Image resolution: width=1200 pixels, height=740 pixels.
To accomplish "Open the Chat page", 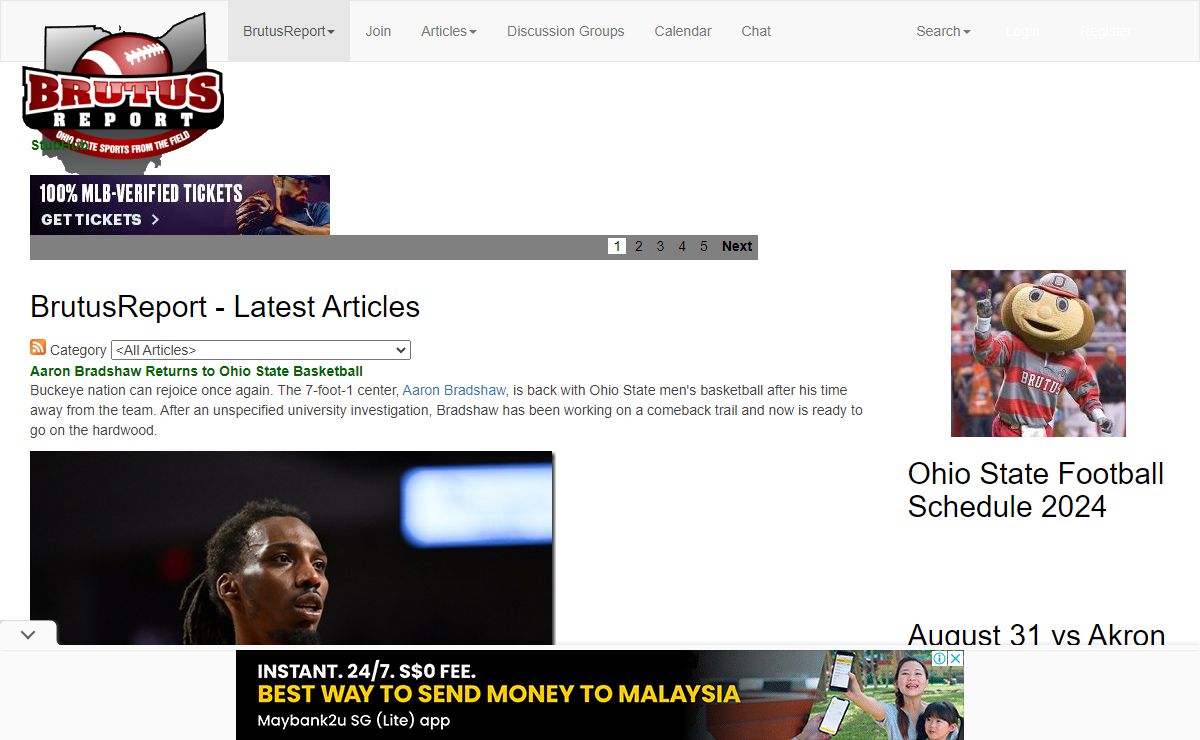I will click(756, 31).
